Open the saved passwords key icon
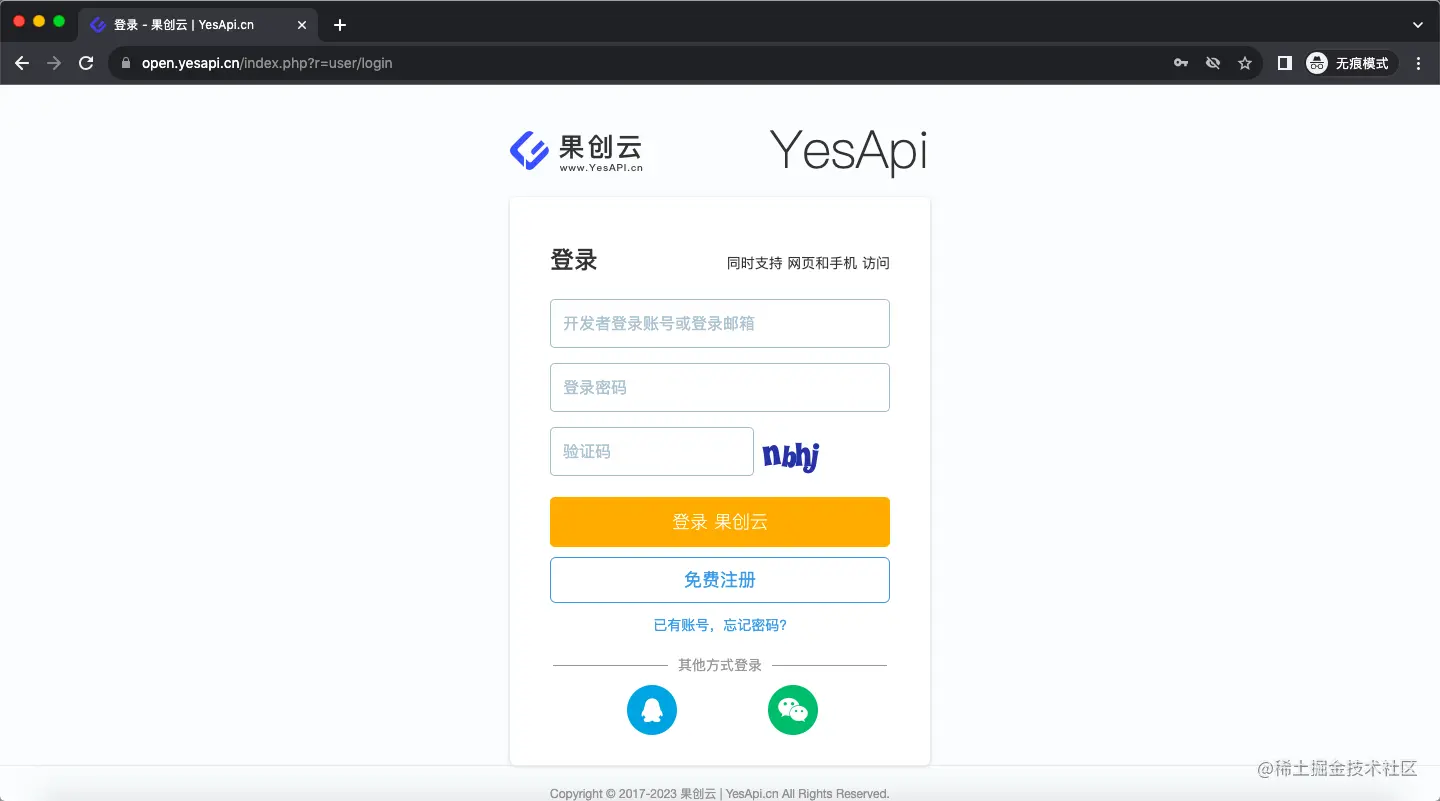Screen dimensions: 1440x801 click(x=1181, y=63)
